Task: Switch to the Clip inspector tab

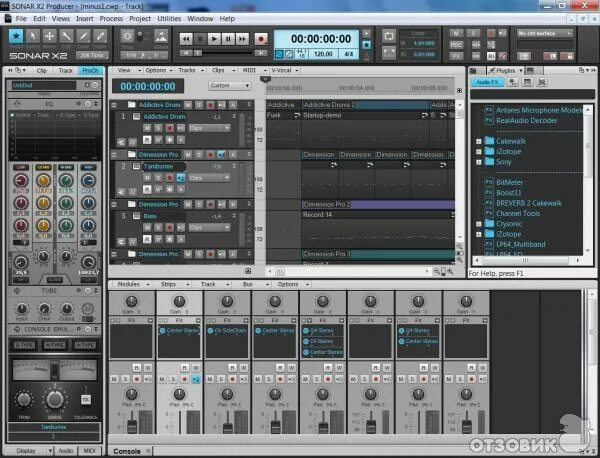Action: click(42, 70)
